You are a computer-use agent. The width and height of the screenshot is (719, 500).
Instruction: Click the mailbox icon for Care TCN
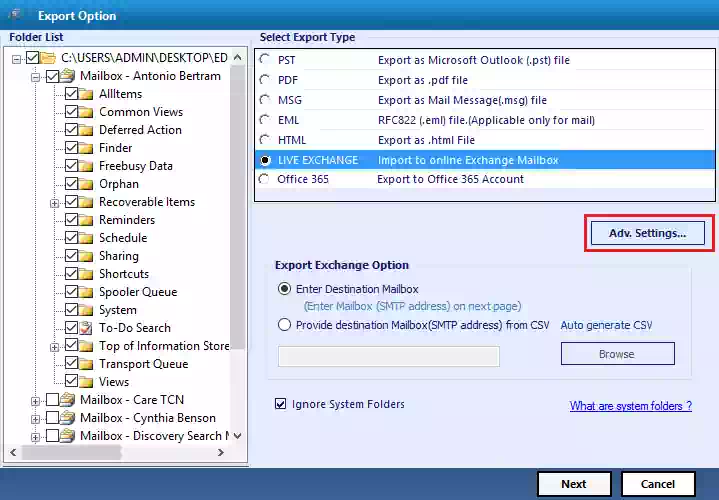coord(67,400)
